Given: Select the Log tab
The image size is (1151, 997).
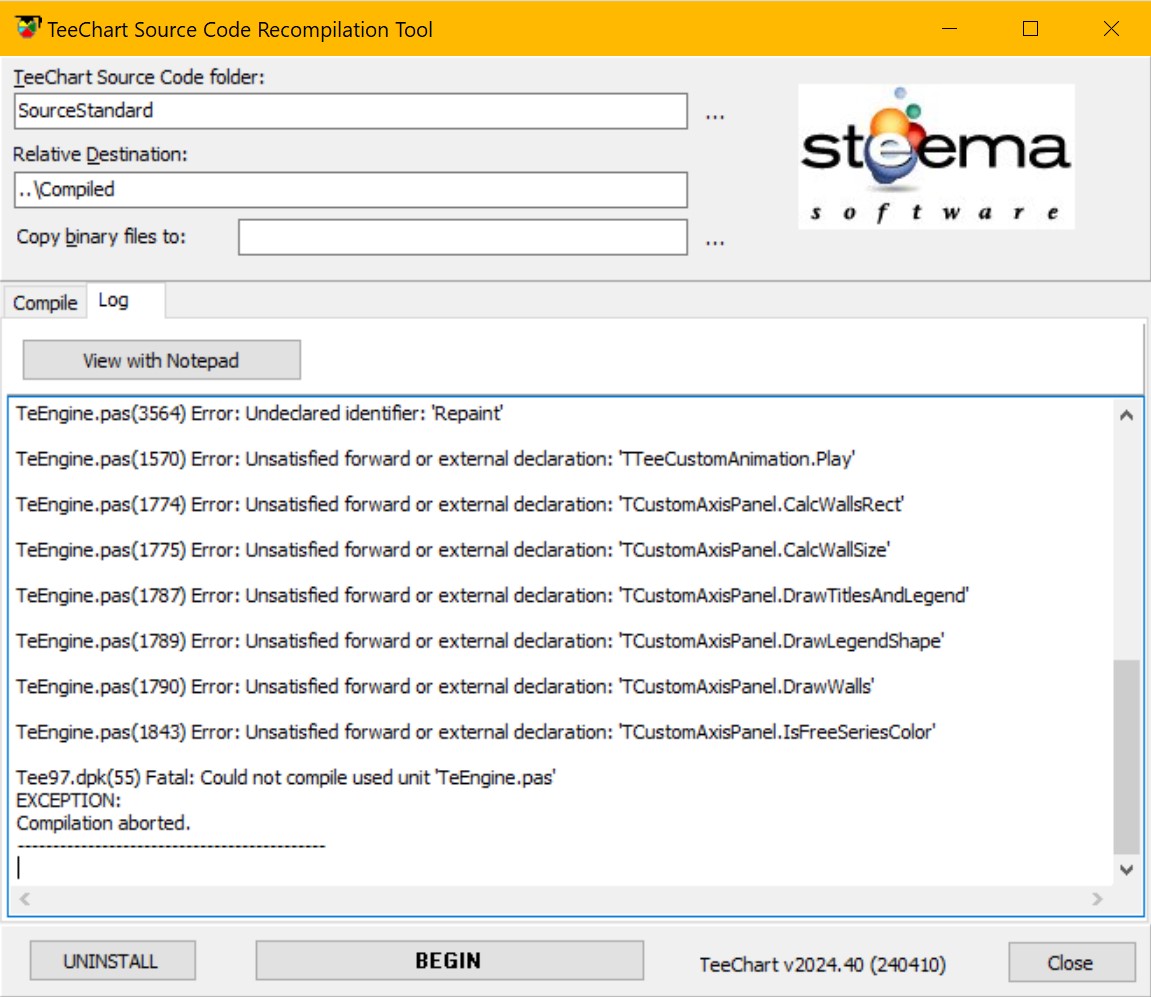Looking at the screenshot, I should (126, 300).
